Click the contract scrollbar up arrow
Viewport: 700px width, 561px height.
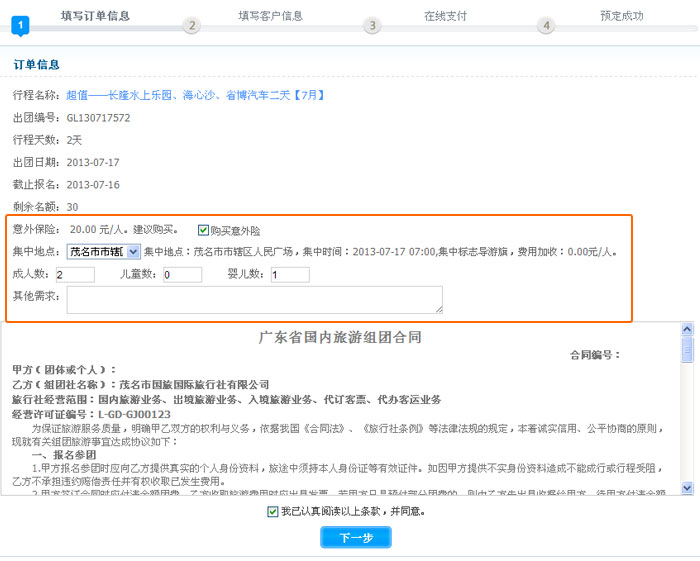[687, 329]
